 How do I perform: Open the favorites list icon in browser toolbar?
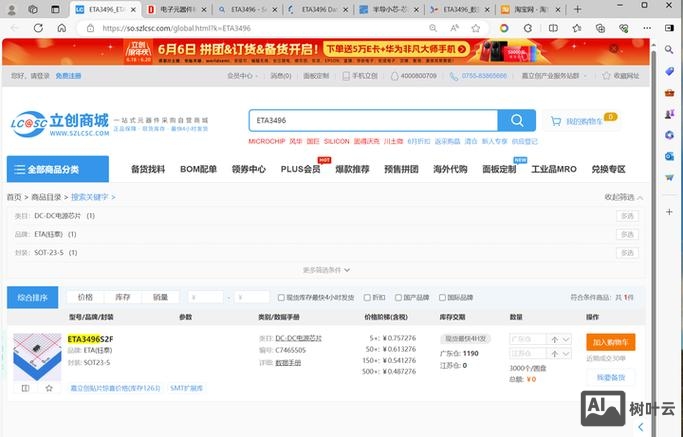coord(577,28)
